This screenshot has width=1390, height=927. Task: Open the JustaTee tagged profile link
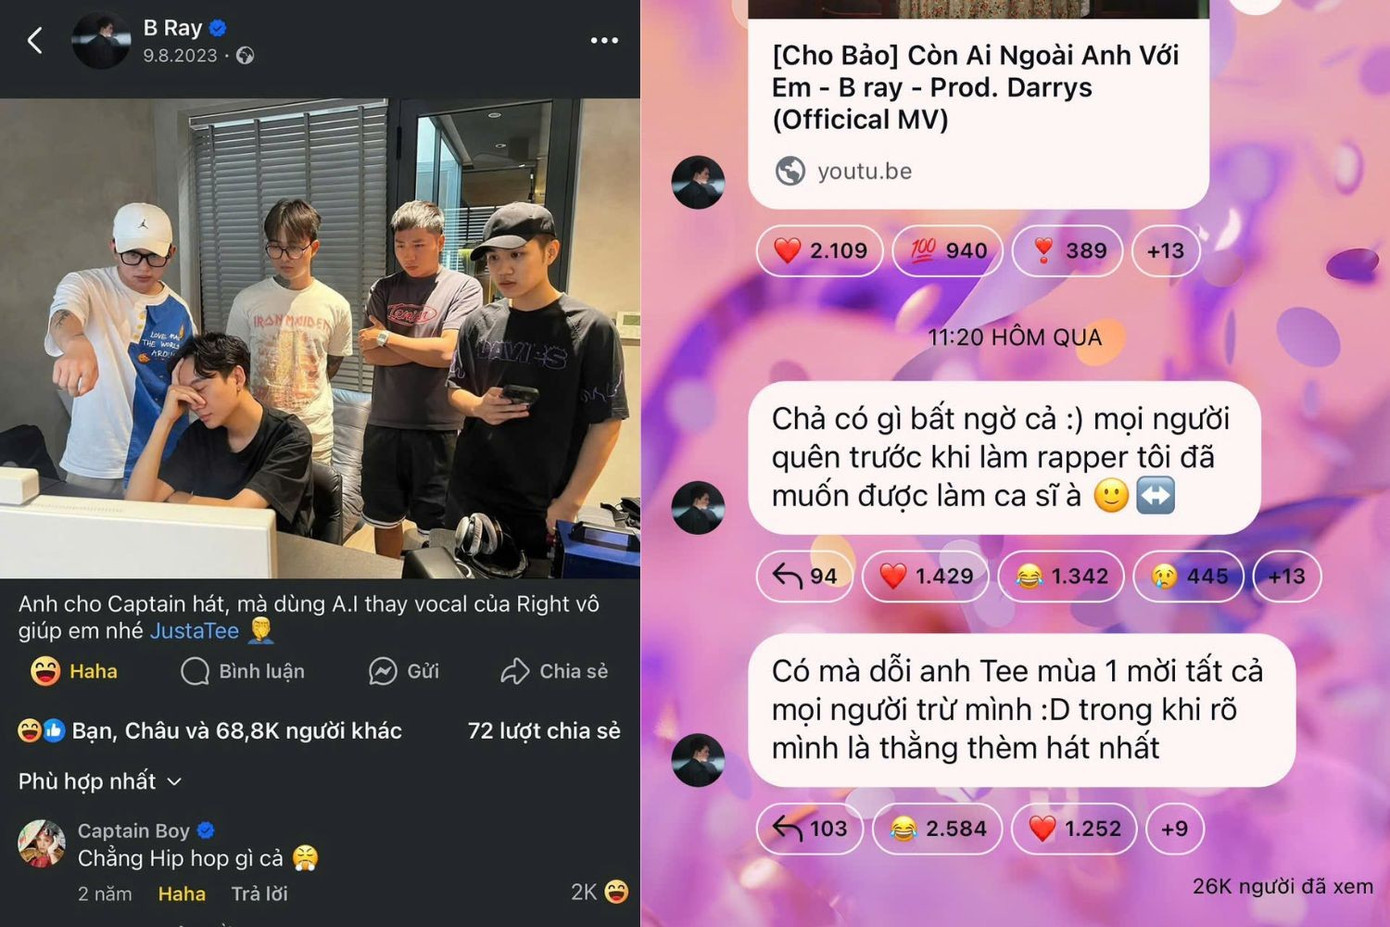194,631
